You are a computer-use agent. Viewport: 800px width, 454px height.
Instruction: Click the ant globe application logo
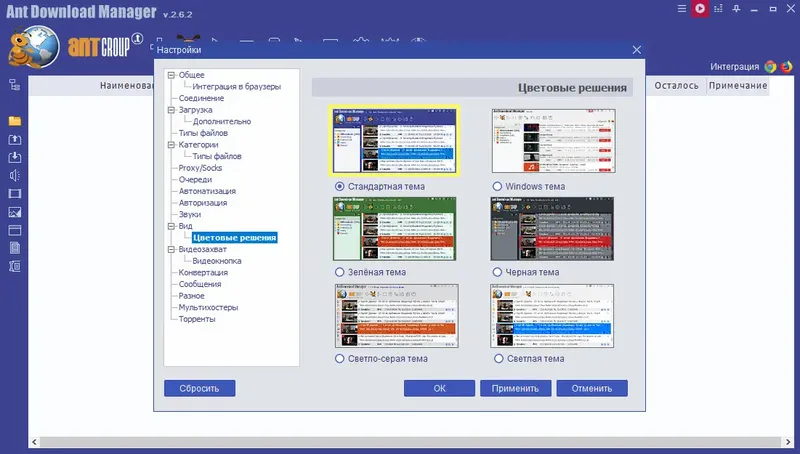[x=34, y=47]
